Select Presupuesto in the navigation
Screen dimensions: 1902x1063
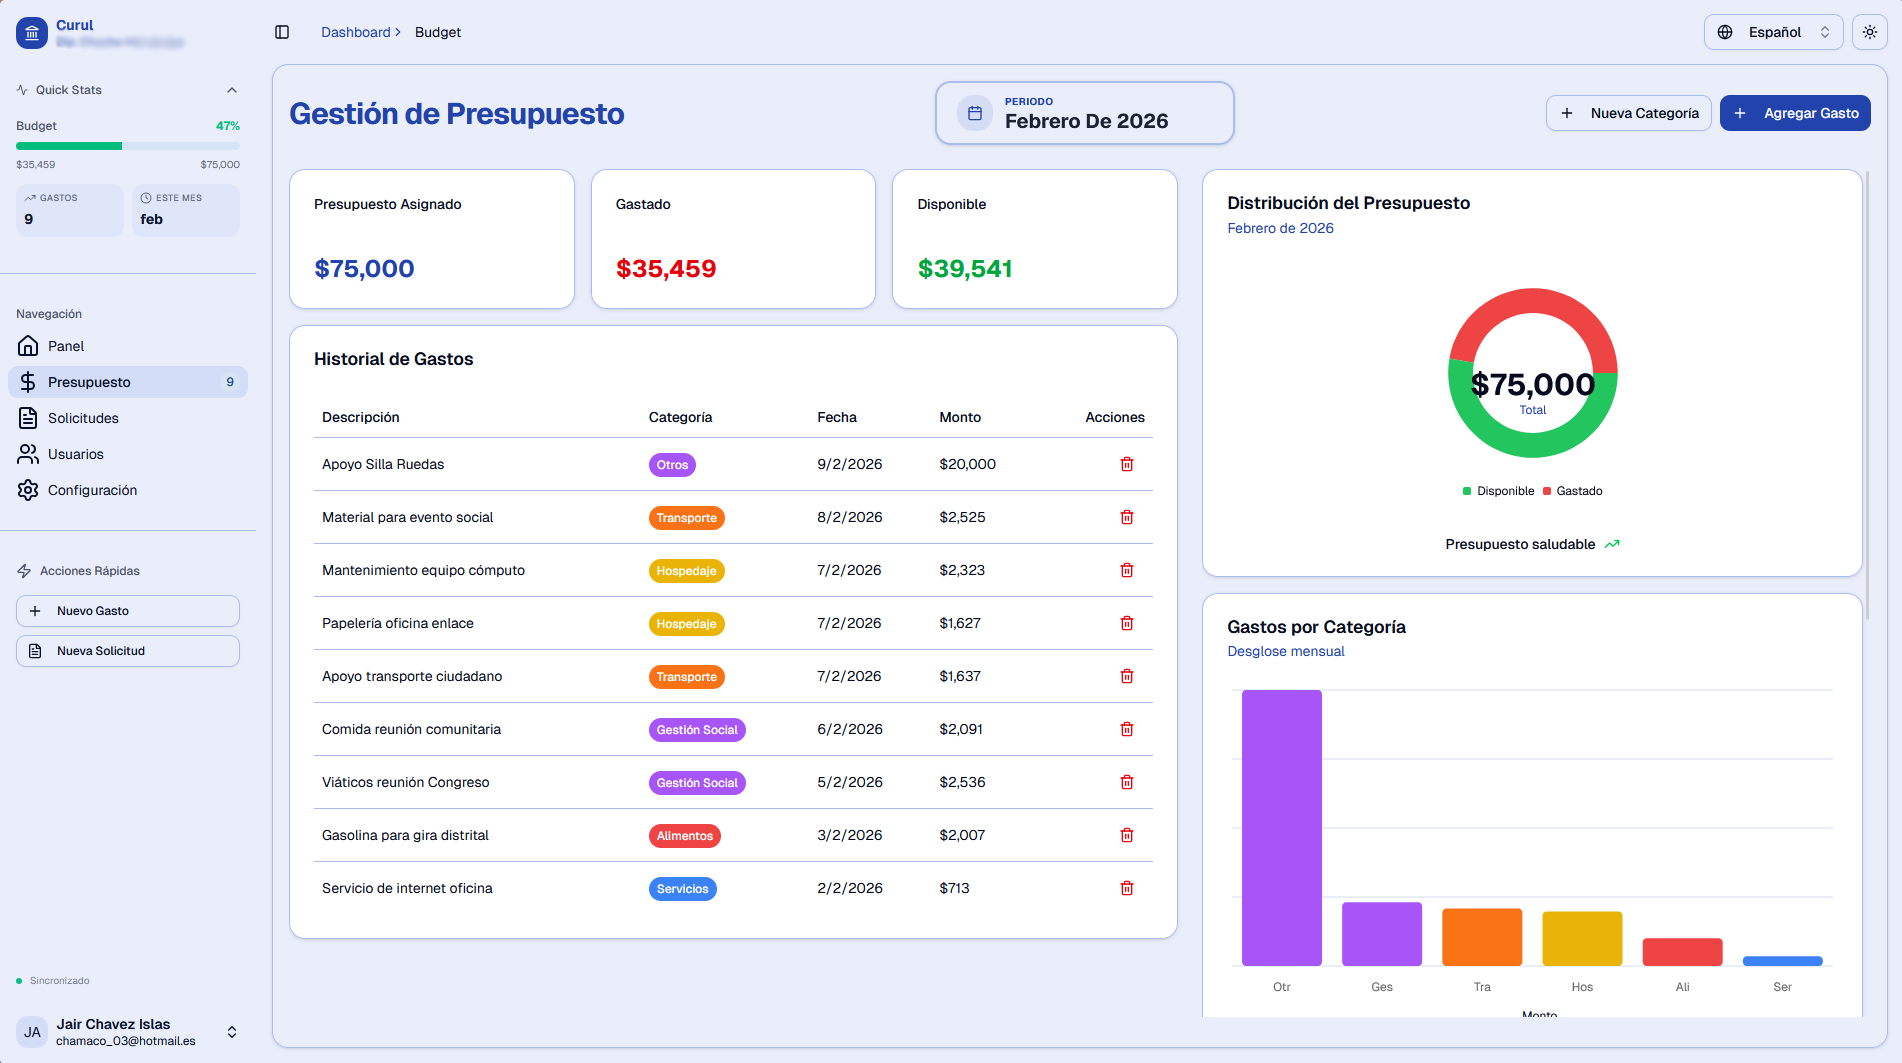tap(90, 382)
